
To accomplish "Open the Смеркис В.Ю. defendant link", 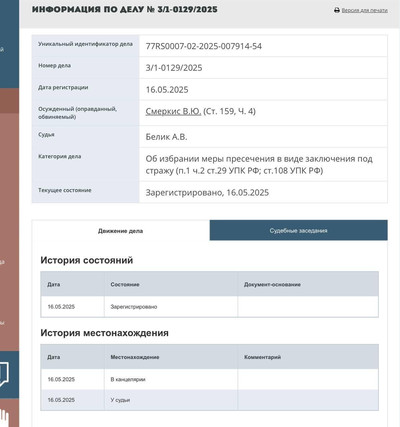I will 173,111.
